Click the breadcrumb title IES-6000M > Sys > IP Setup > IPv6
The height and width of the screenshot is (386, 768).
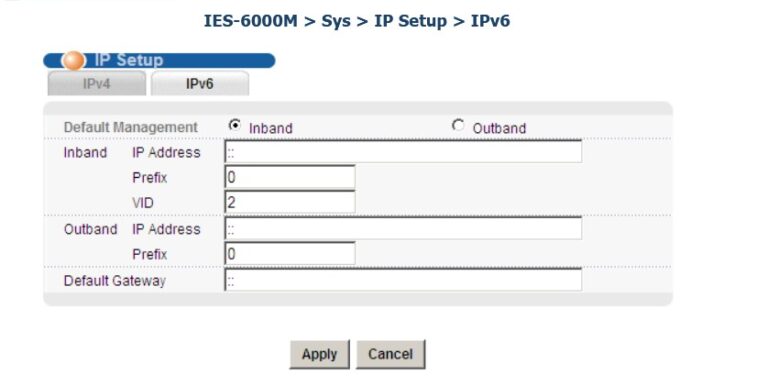pos(357,21)
